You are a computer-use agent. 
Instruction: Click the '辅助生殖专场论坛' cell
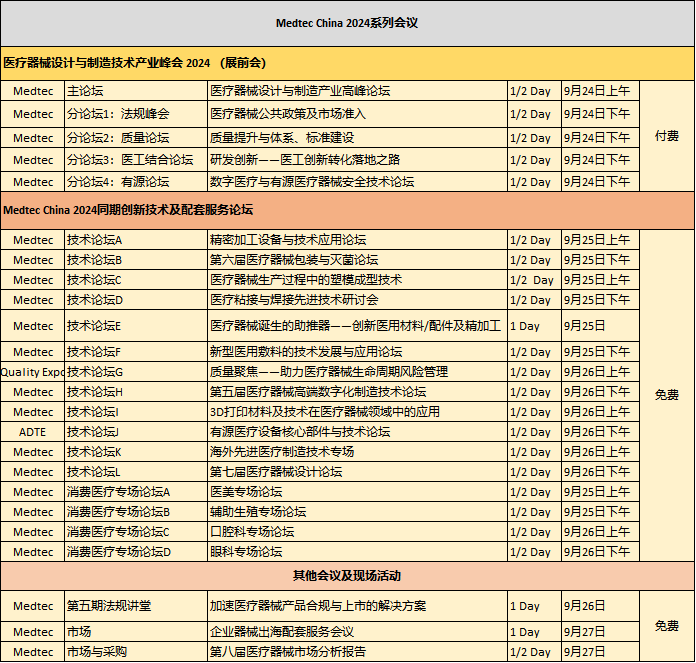coord(357,512)
